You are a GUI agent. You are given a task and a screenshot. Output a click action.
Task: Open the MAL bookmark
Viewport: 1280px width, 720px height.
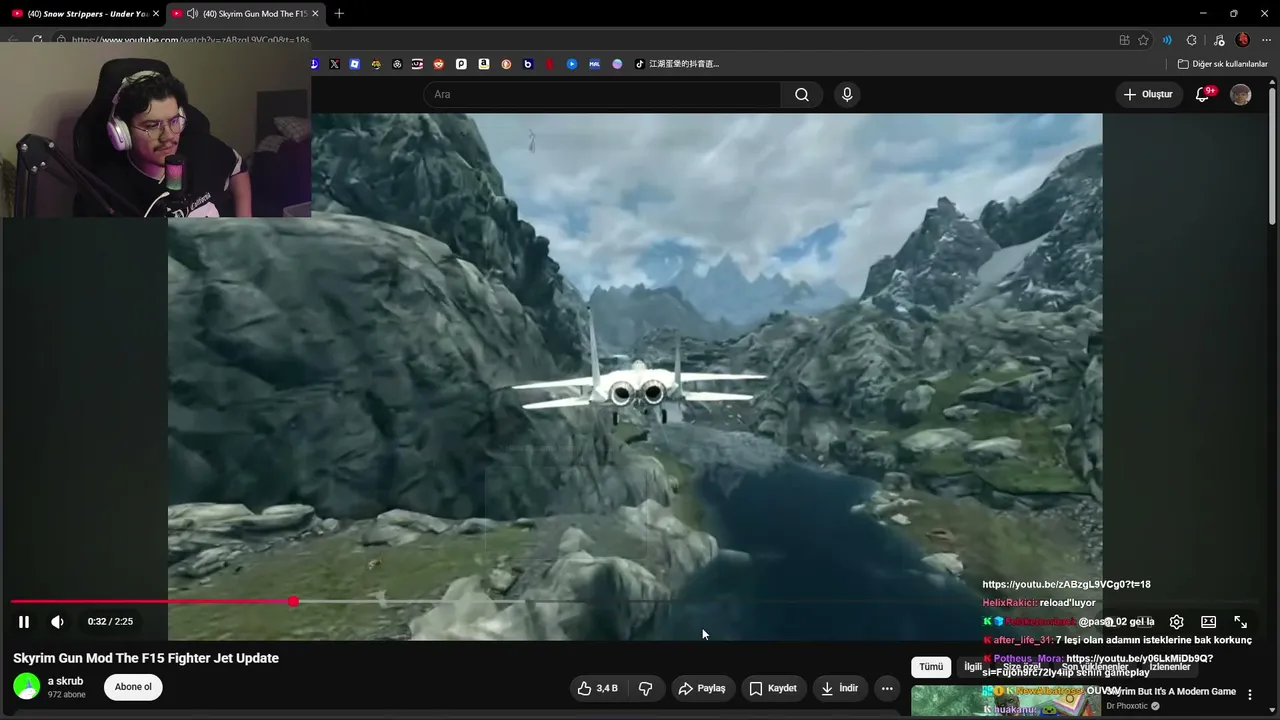click(x=595, y=64)
